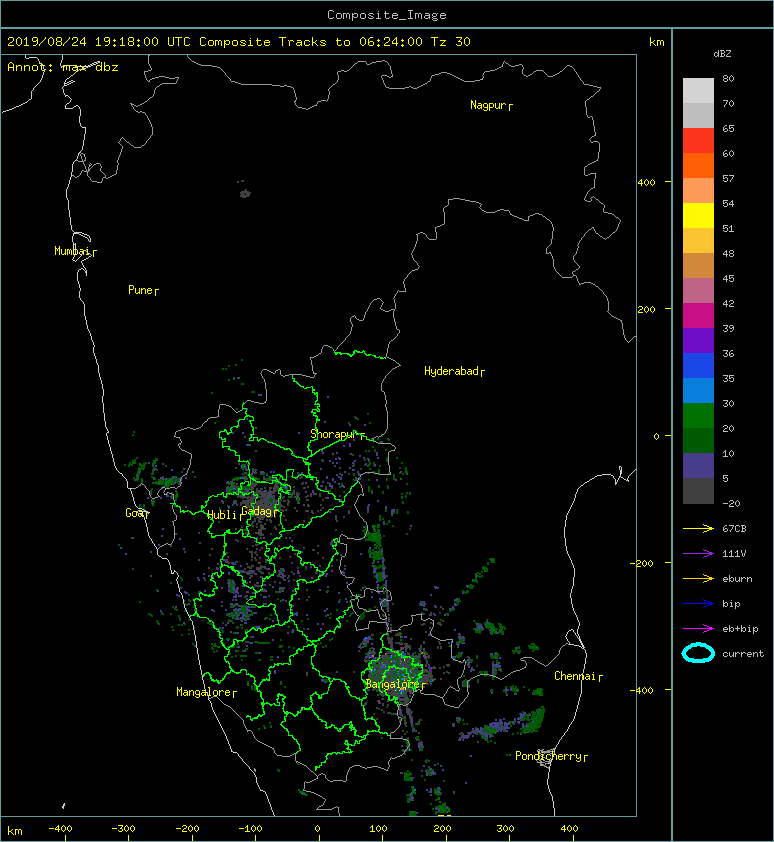Click the Bangalore city label
Image resolution: width=774 pixels, height=842 pixels.
coord(392,684)
